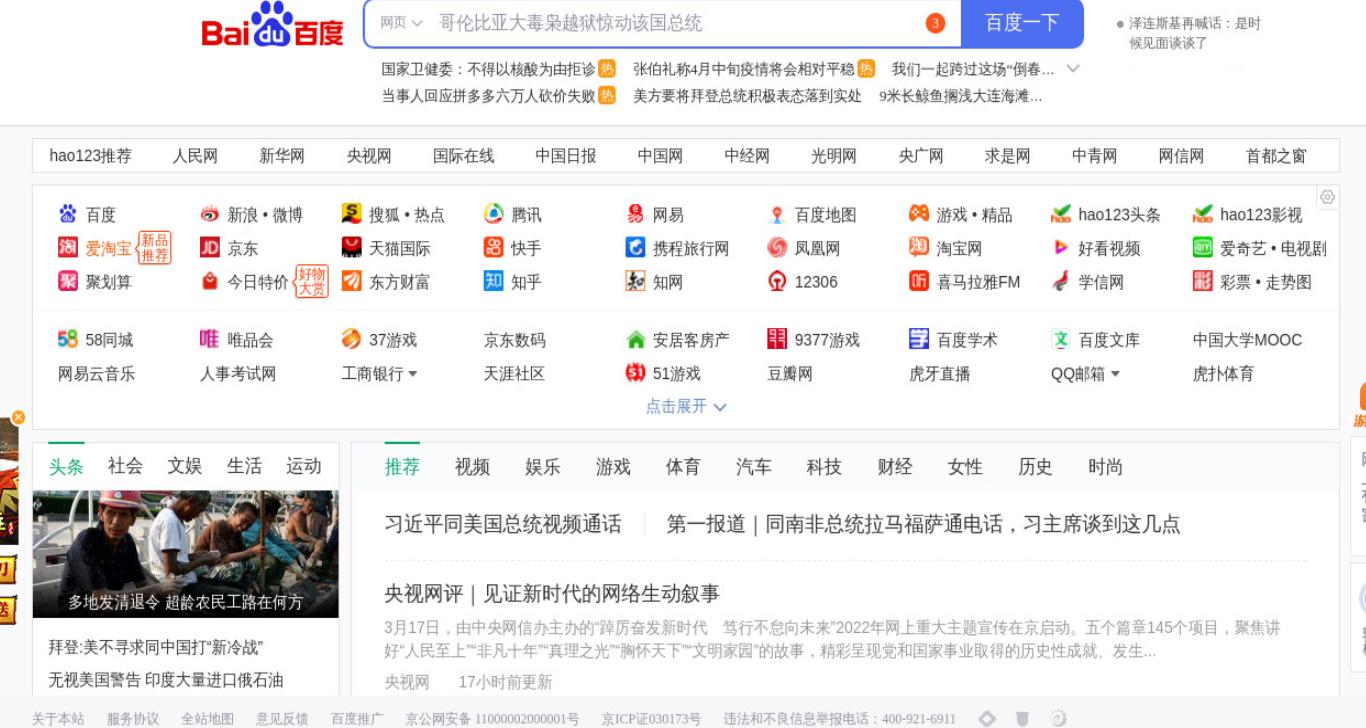Click the 知乎 icon
Screen dimensions: 1366x728
coord(493,281)
